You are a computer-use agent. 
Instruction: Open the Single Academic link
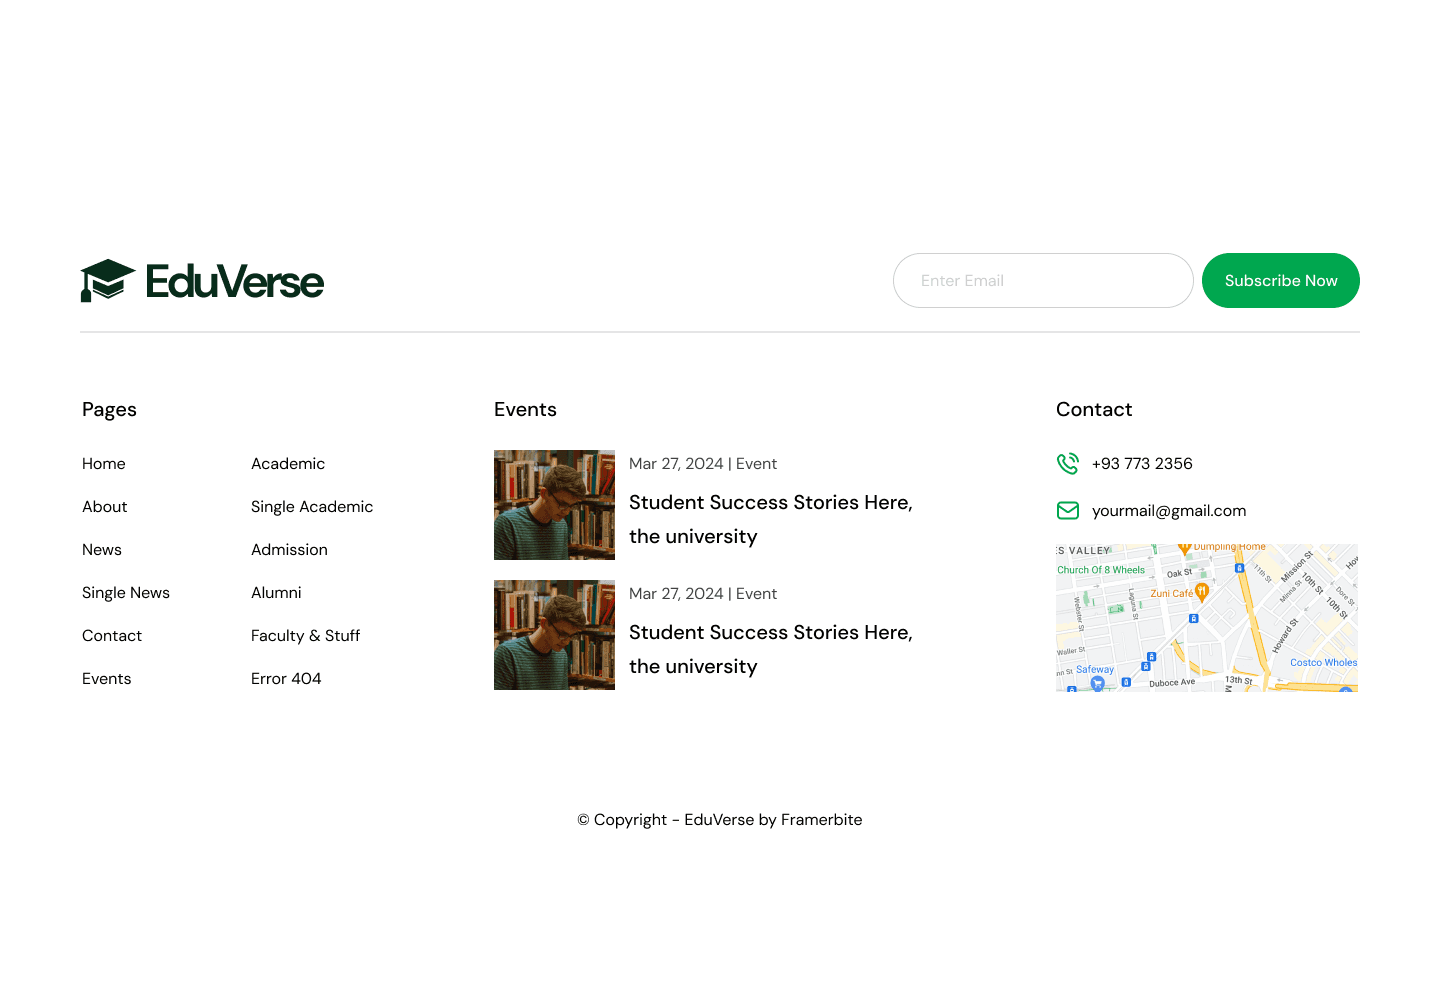click(x=312, y=507)
